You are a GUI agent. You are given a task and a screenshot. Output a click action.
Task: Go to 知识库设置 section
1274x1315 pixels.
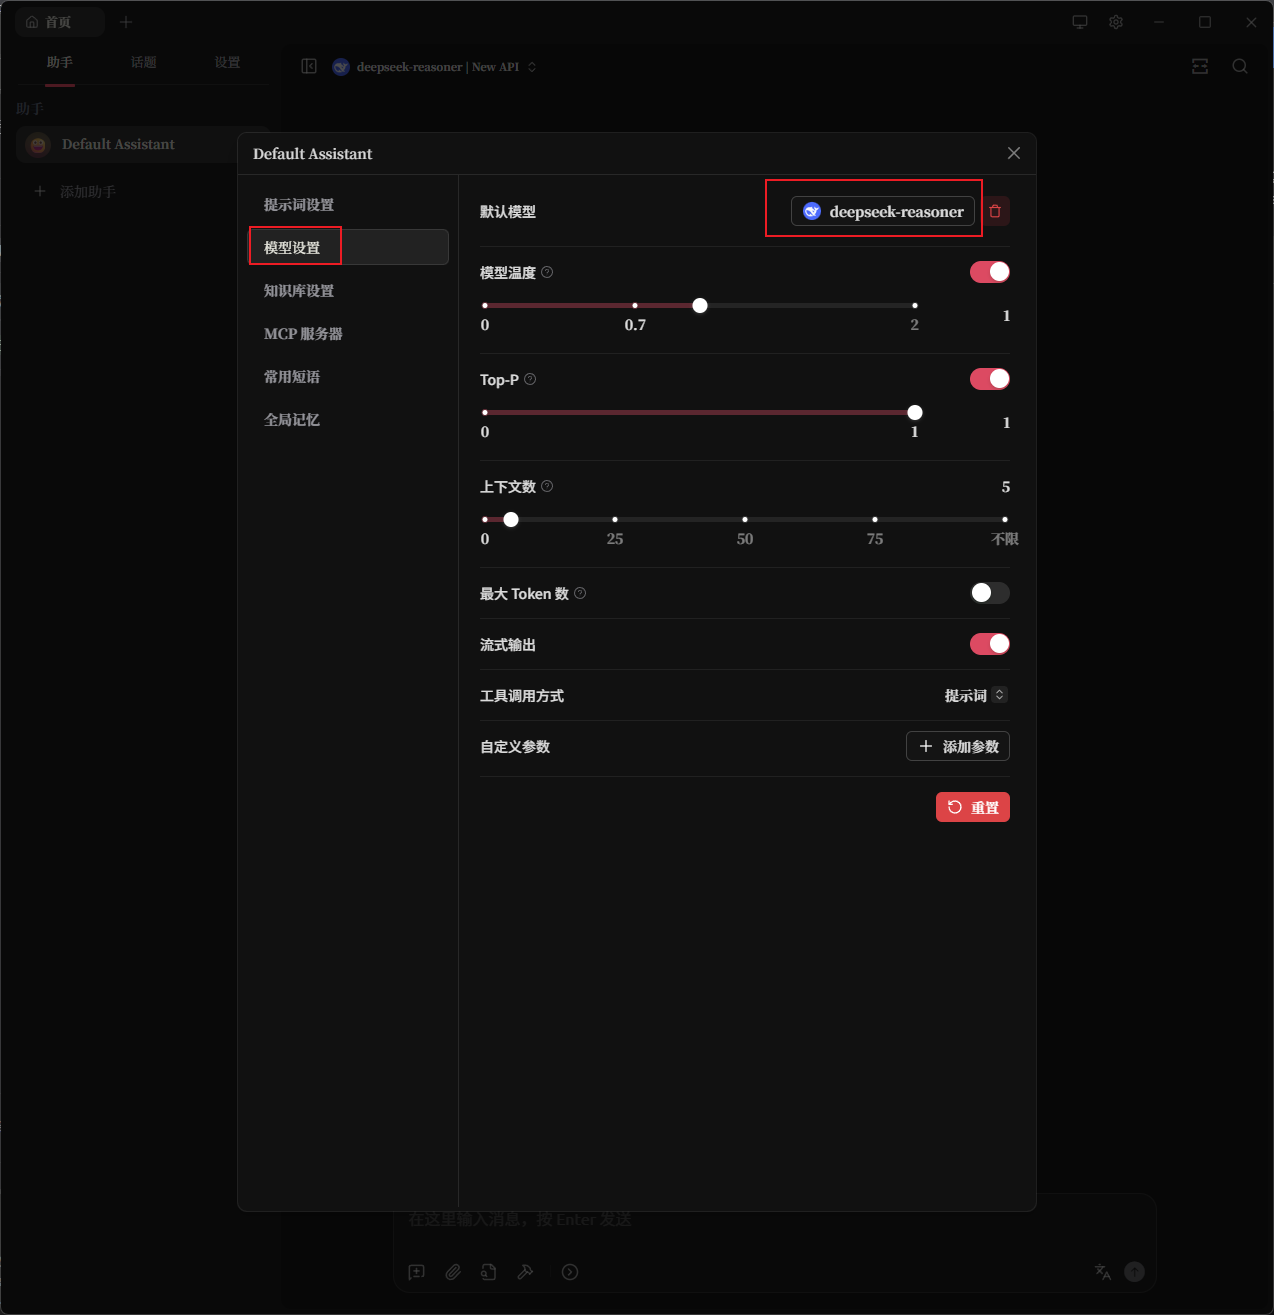tap(299, 291)
